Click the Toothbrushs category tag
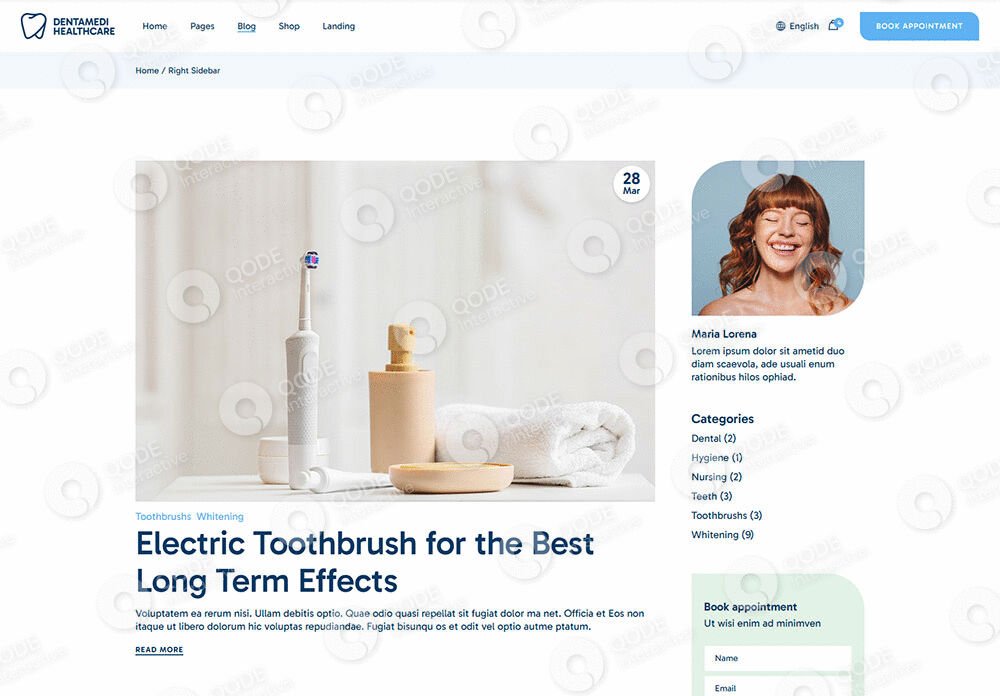This screenshot has height=696, width=1000. [163, 517]
